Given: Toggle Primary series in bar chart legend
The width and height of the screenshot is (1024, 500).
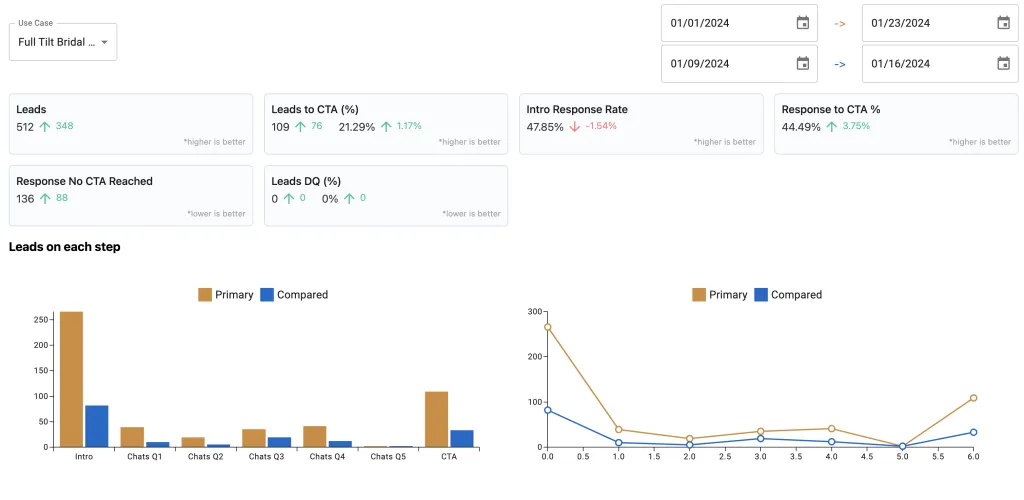Looking at the screenshot, I should (225, 294).
